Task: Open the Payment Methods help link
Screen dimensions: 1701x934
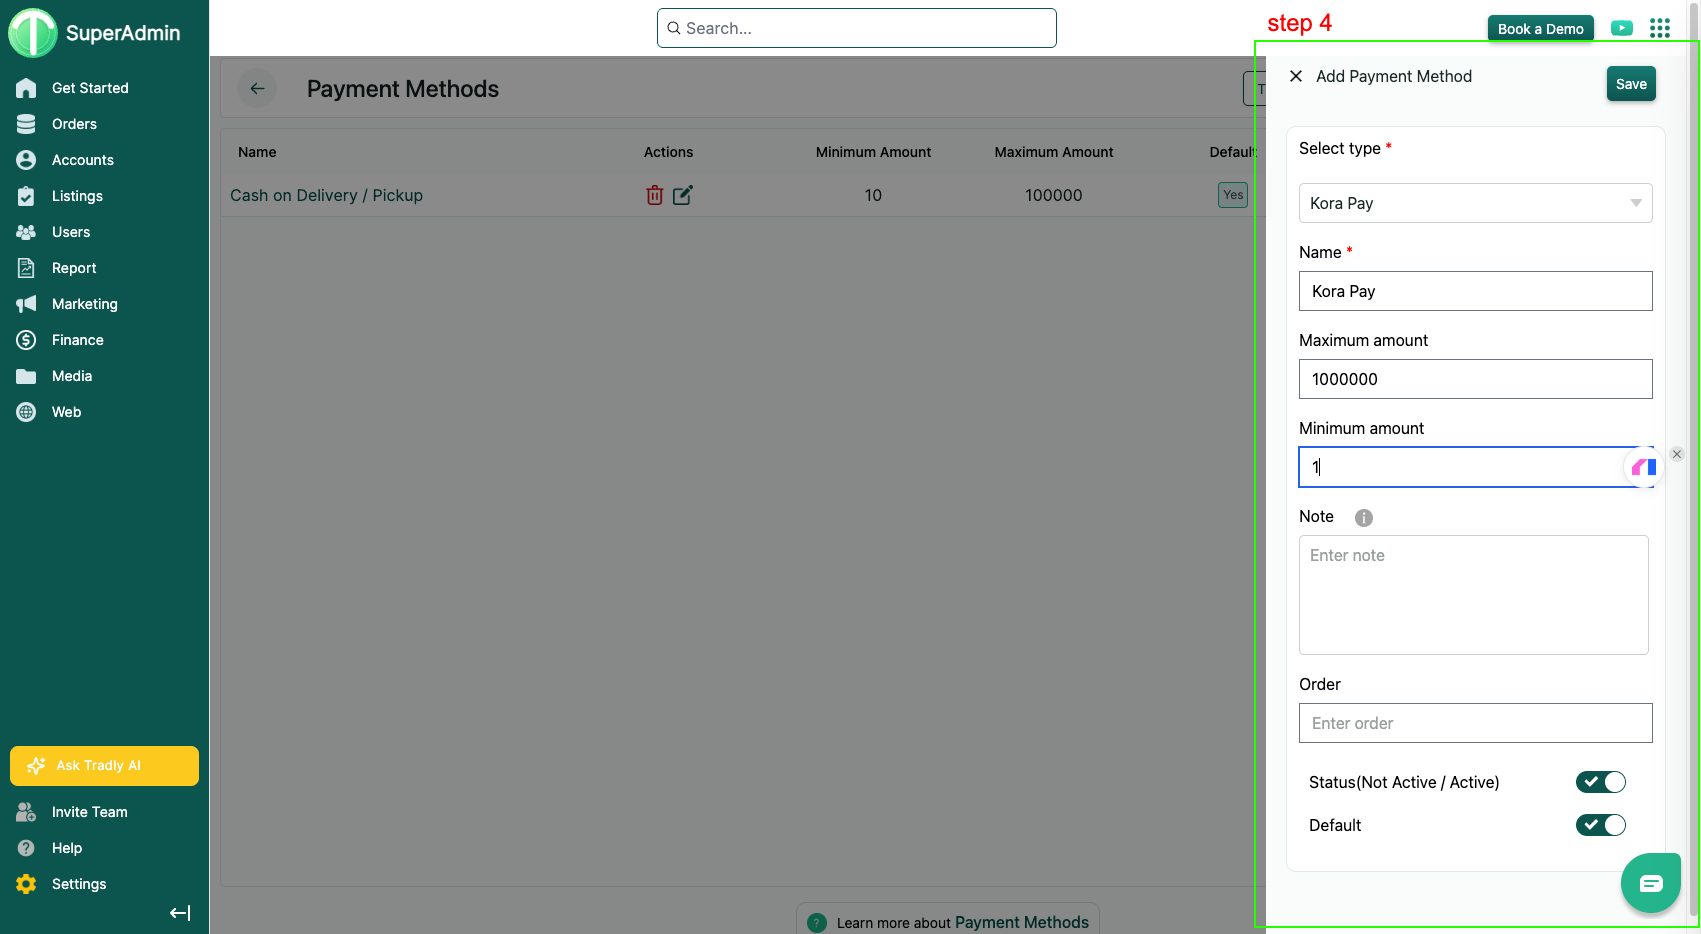Action: [1021, 922]
